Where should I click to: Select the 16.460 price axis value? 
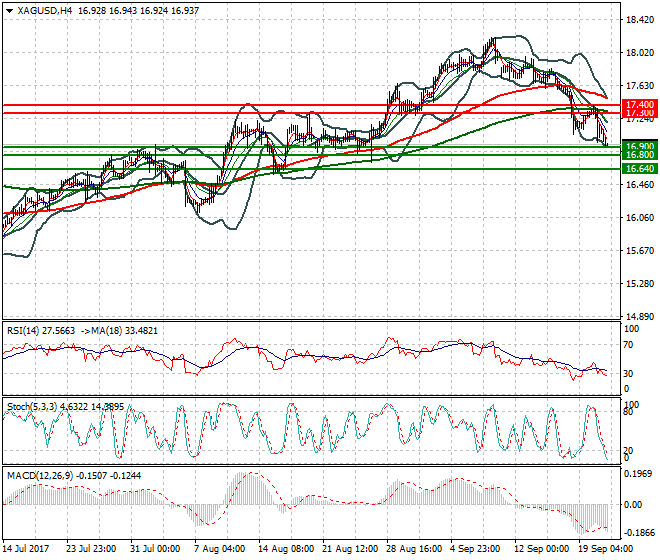[x=640, y=184]
